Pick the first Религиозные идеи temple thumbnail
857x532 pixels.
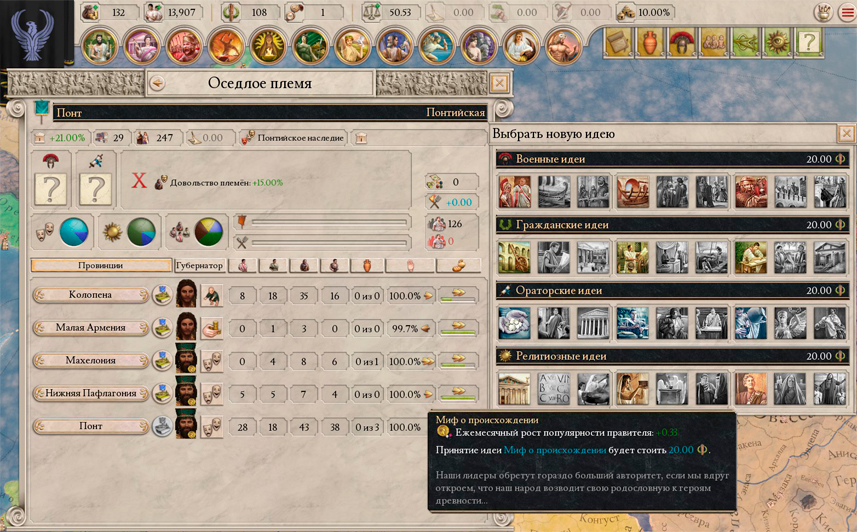tap(514, 389)
